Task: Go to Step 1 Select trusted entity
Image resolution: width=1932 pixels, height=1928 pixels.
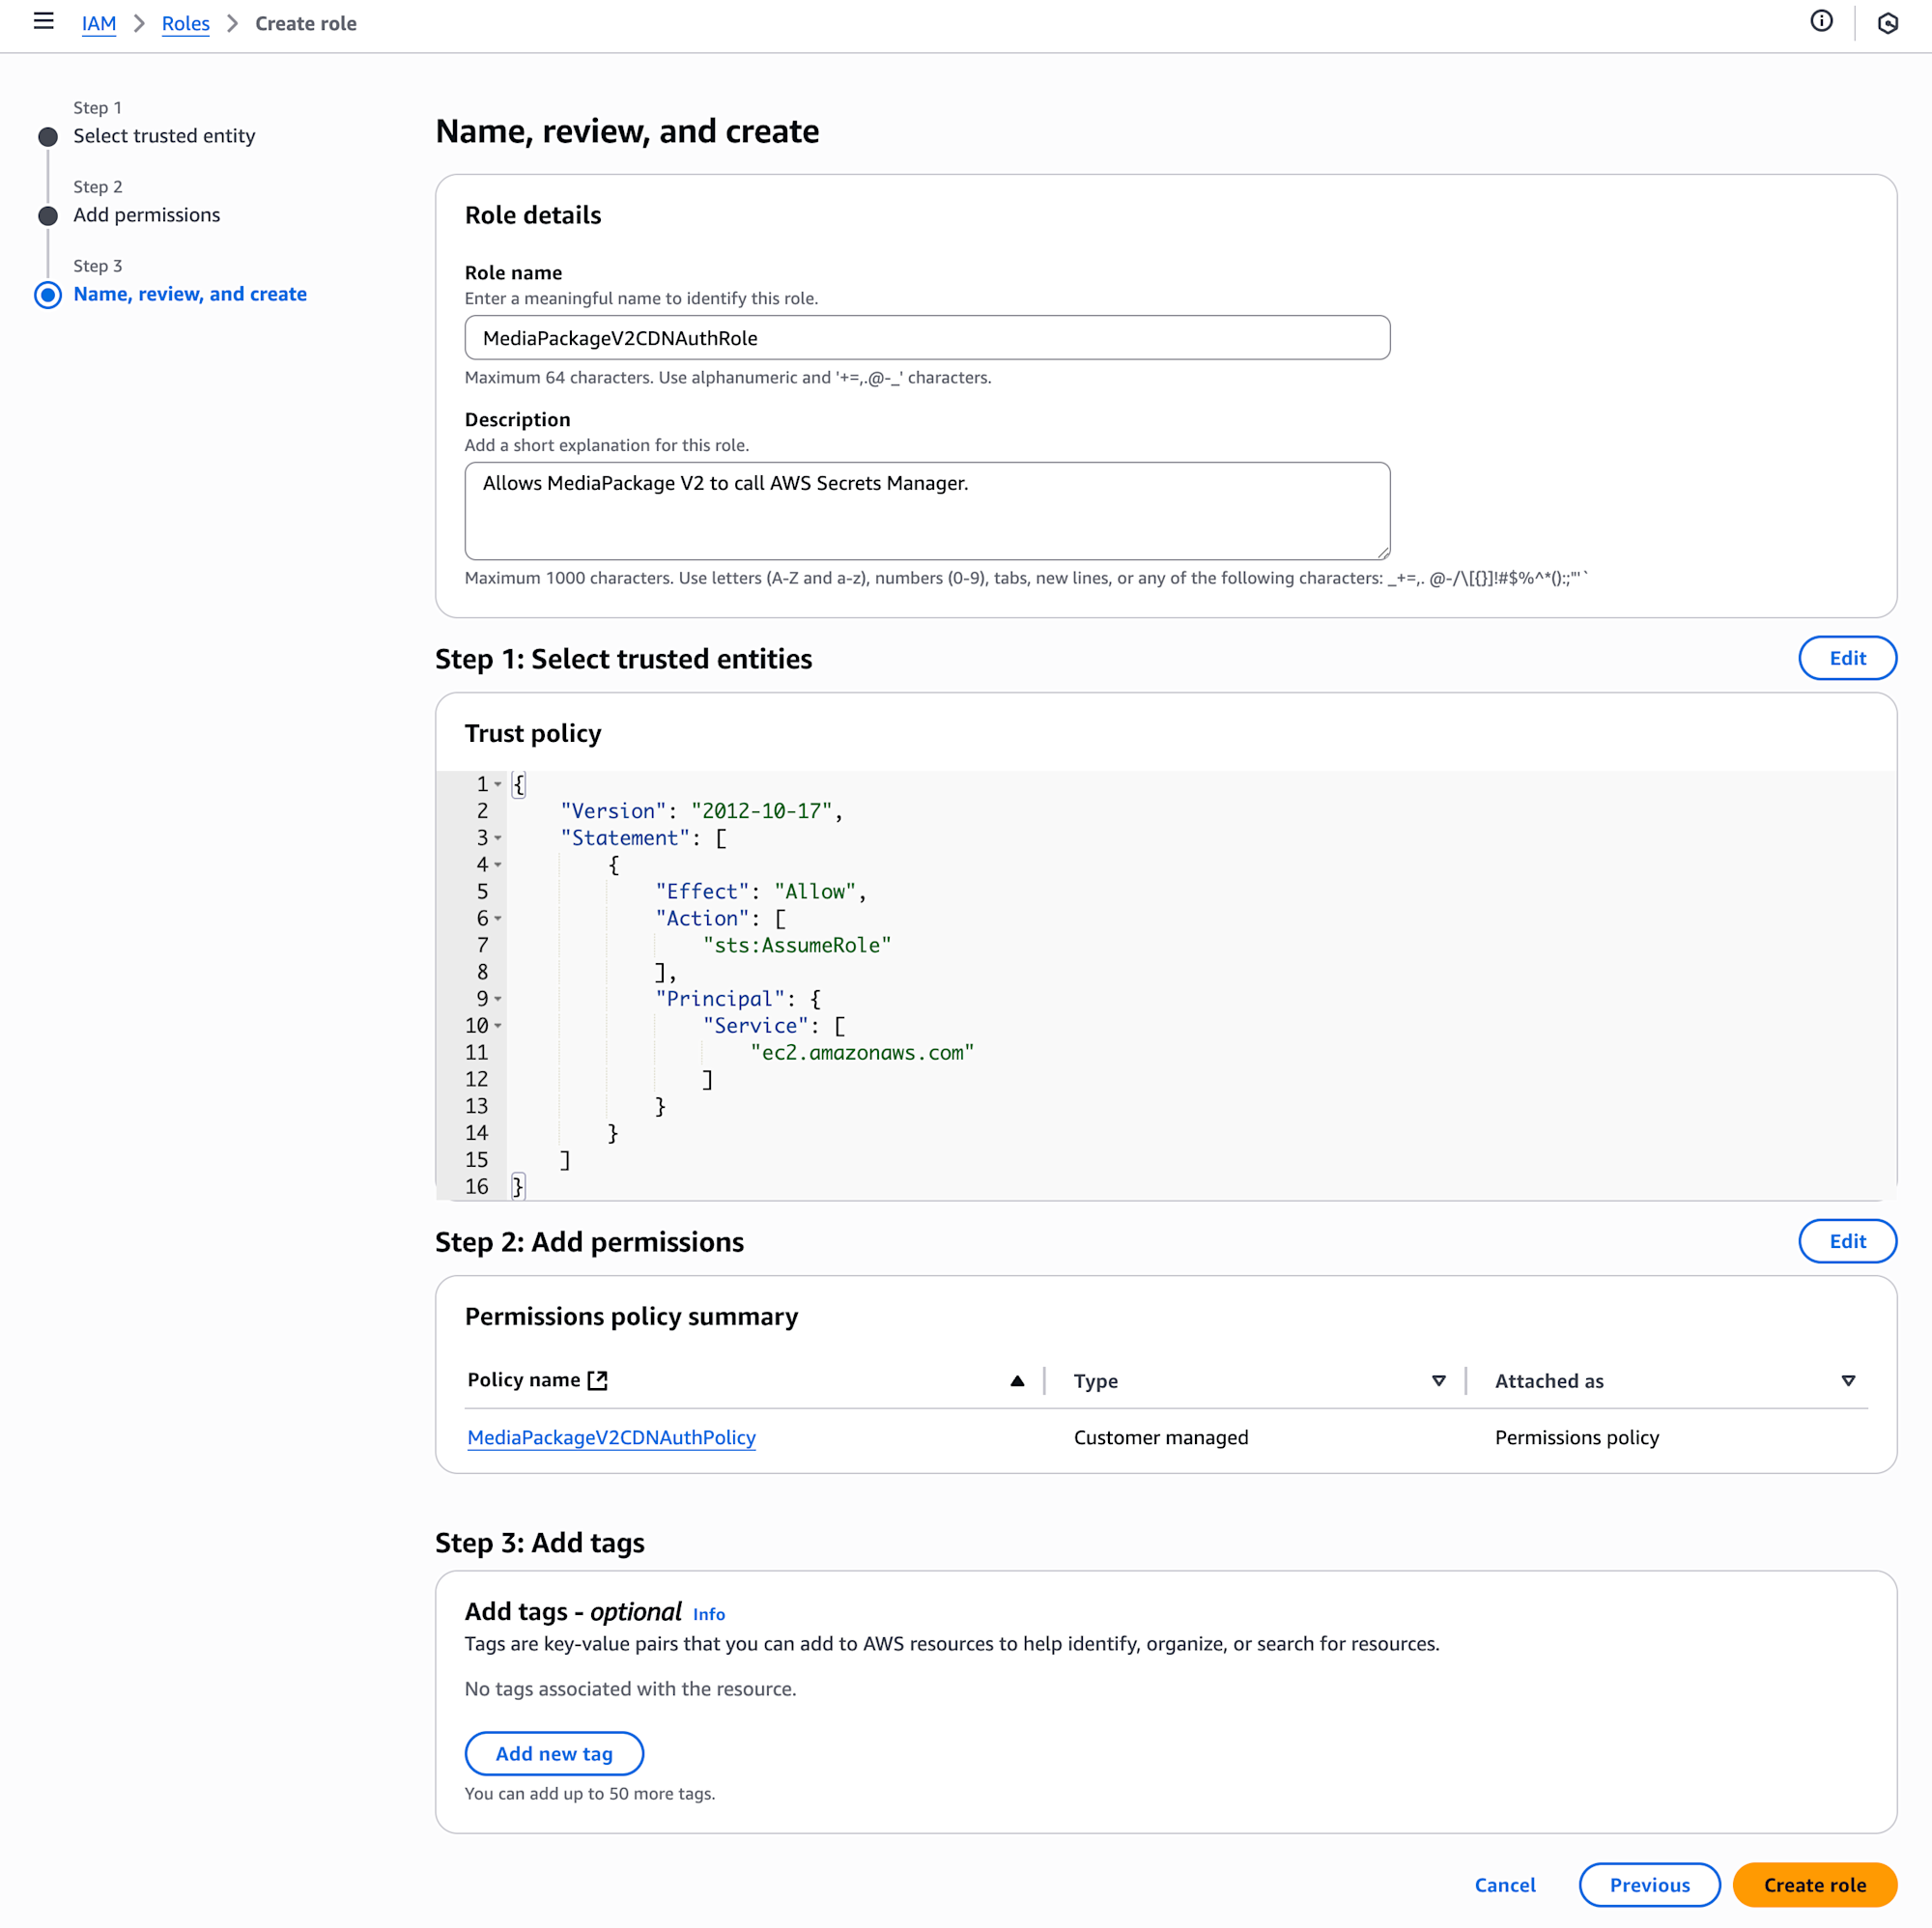Action: pos(164,136)
